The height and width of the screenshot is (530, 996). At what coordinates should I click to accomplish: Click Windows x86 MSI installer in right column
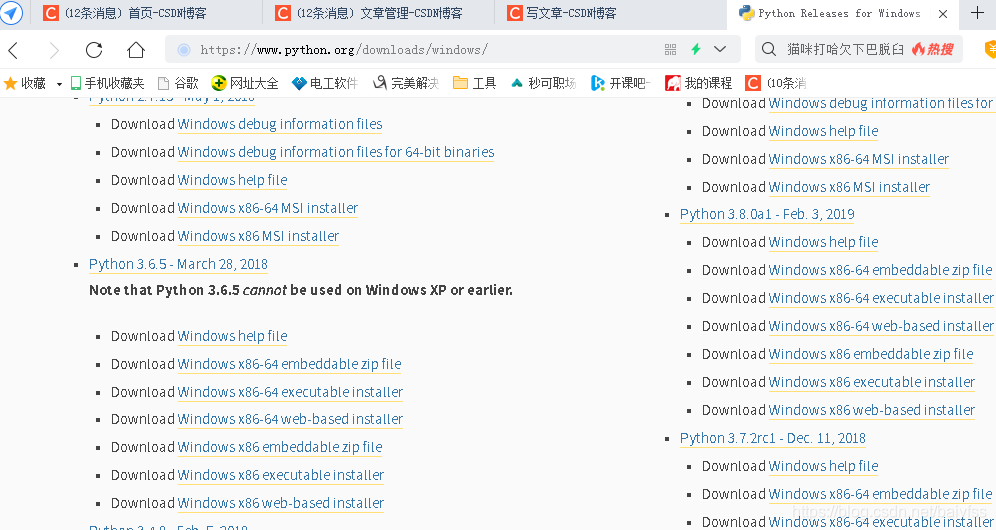point(849,187)
